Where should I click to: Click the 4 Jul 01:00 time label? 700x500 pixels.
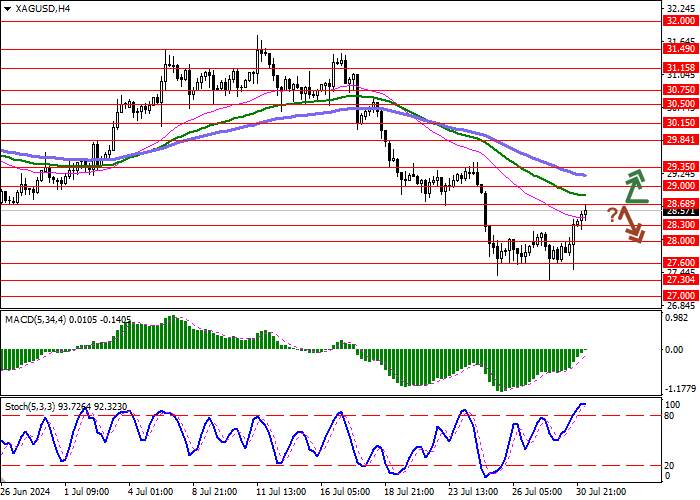pos(150,492)
